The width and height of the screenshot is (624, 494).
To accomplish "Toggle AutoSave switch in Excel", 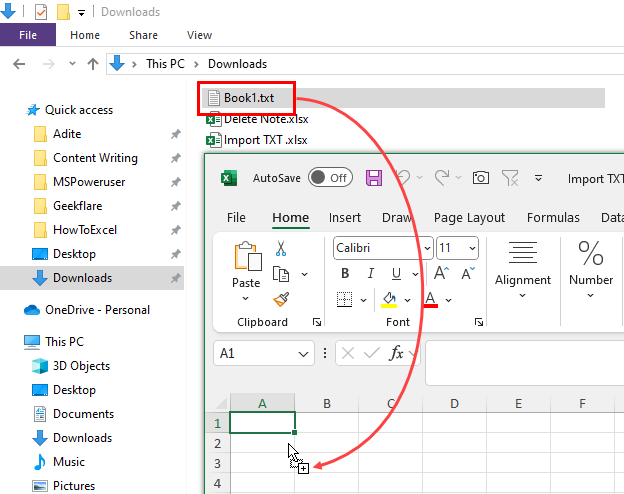I will click(x=330, y=178).
